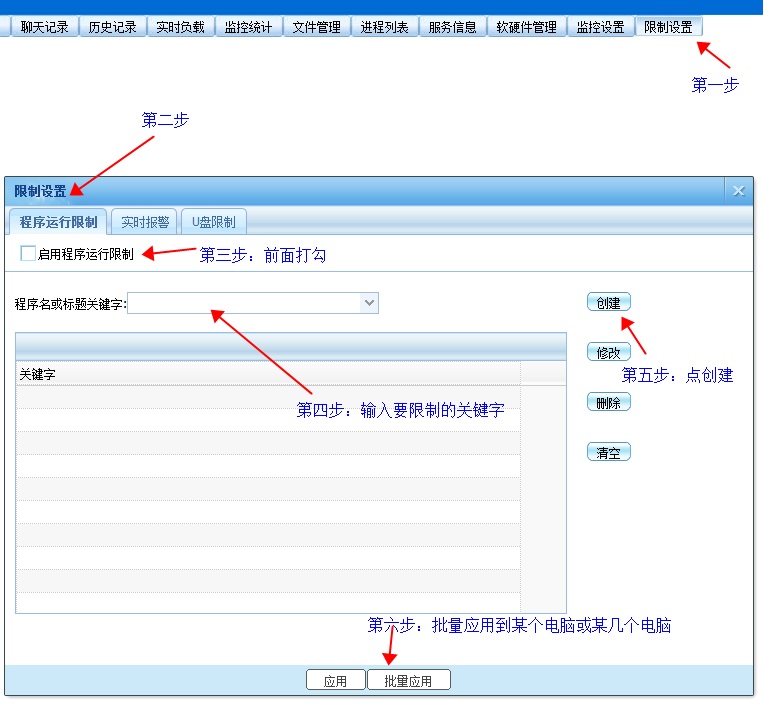Switch to the 实时报警 dialog tab
This screenshot has width=764, height=704.
pyautogui.click(x=145, y=222)
